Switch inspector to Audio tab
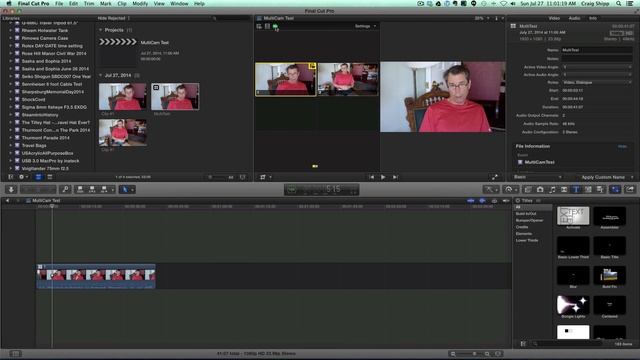The height and width of the screenshot is (360, 640). coord(574,18)
